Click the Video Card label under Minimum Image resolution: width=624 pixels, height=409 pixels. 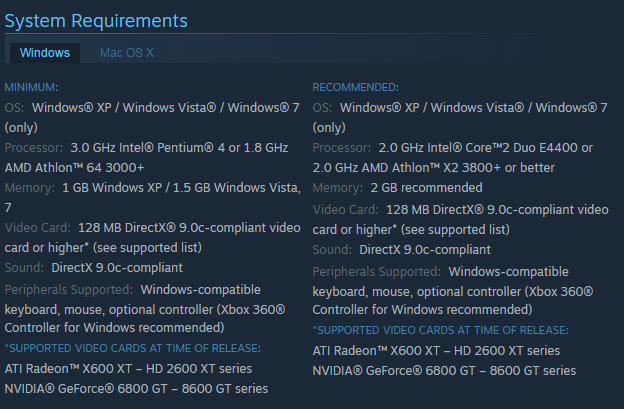(38, 228)
